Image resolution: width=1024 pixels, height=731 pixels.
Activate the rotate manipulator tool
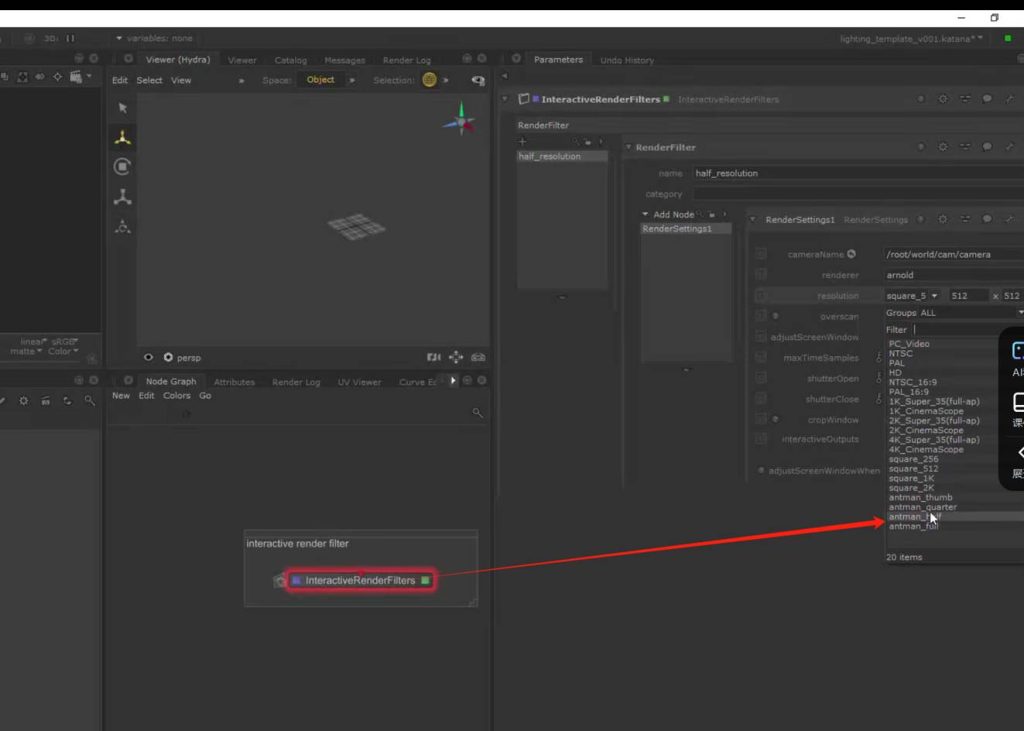[123, 167]
